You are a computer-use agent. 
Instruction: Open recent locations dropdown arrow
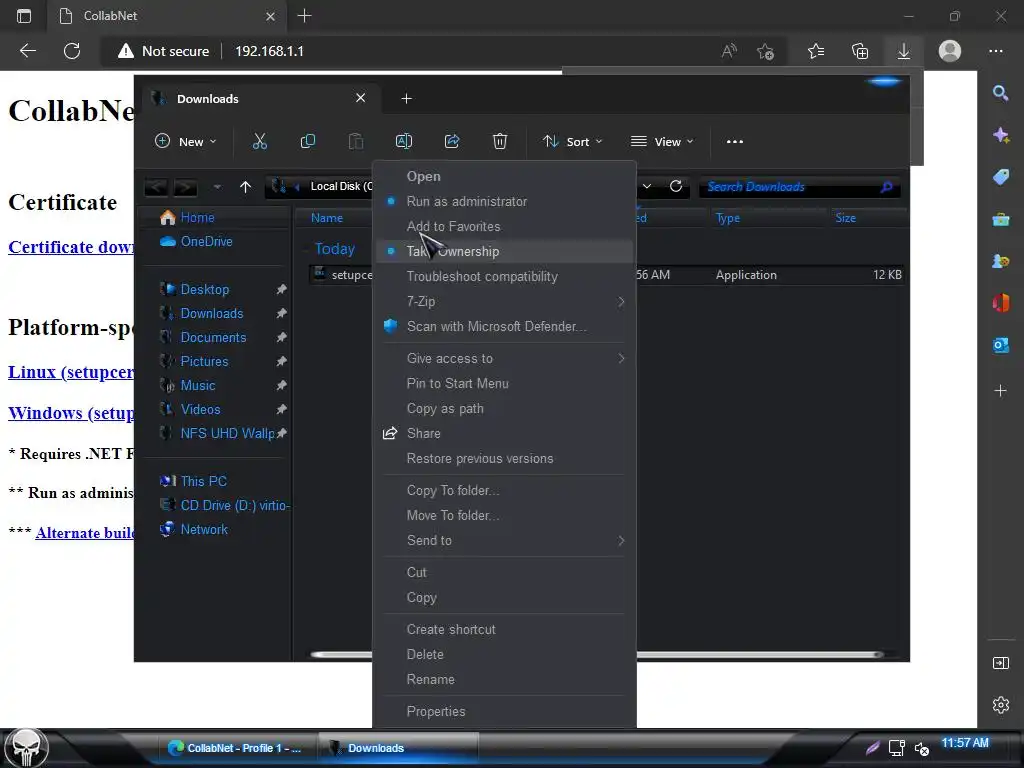pos(217,187)
